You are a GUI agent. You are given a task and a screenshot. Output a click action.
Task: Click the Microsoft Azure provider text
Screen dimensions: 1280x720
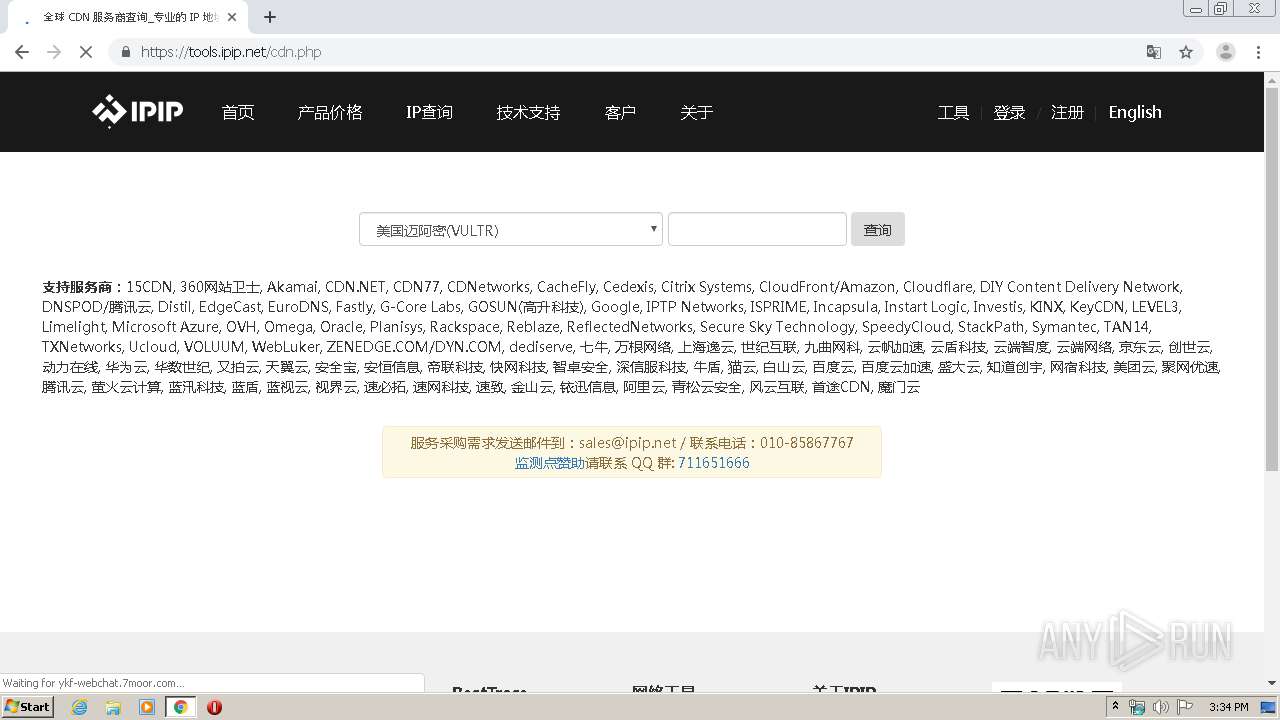165,327
